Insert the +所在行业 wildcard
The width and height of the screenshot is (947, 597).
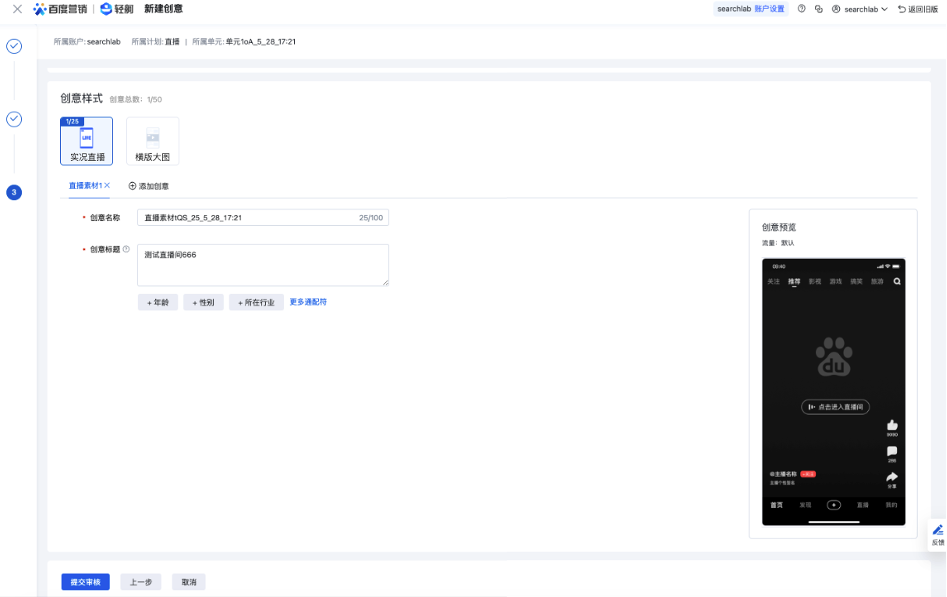(256, 302)
